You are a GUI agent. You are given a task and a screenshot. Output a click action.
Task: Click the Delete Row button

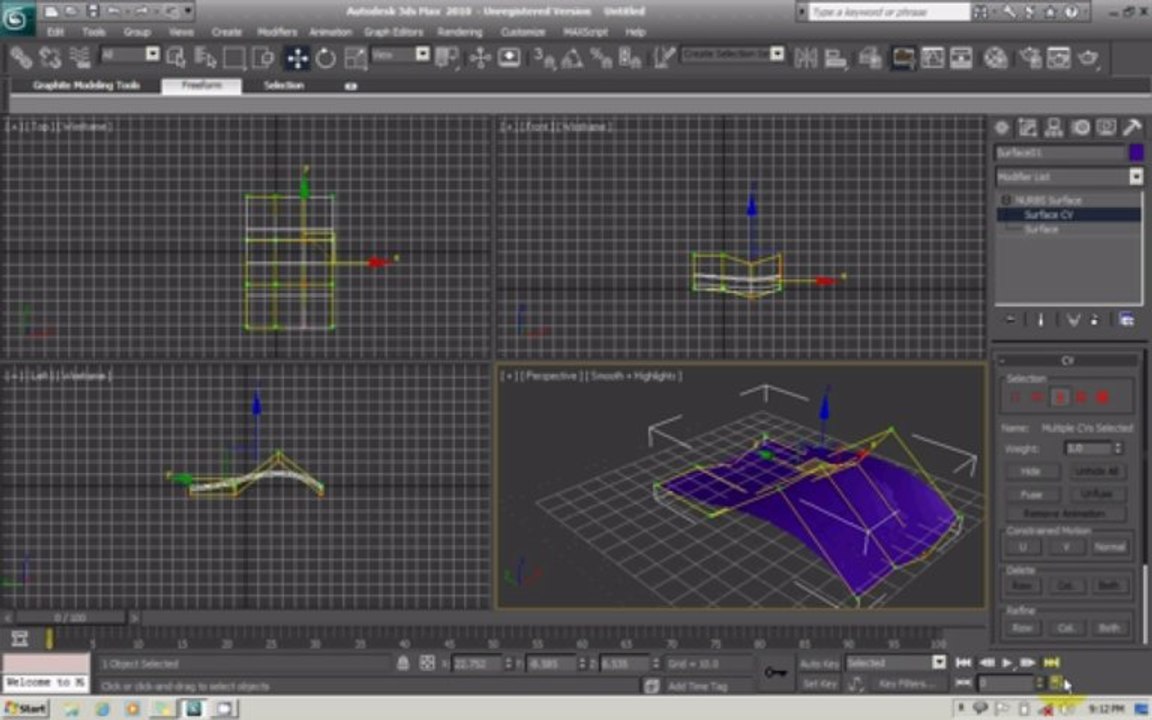1022,586
